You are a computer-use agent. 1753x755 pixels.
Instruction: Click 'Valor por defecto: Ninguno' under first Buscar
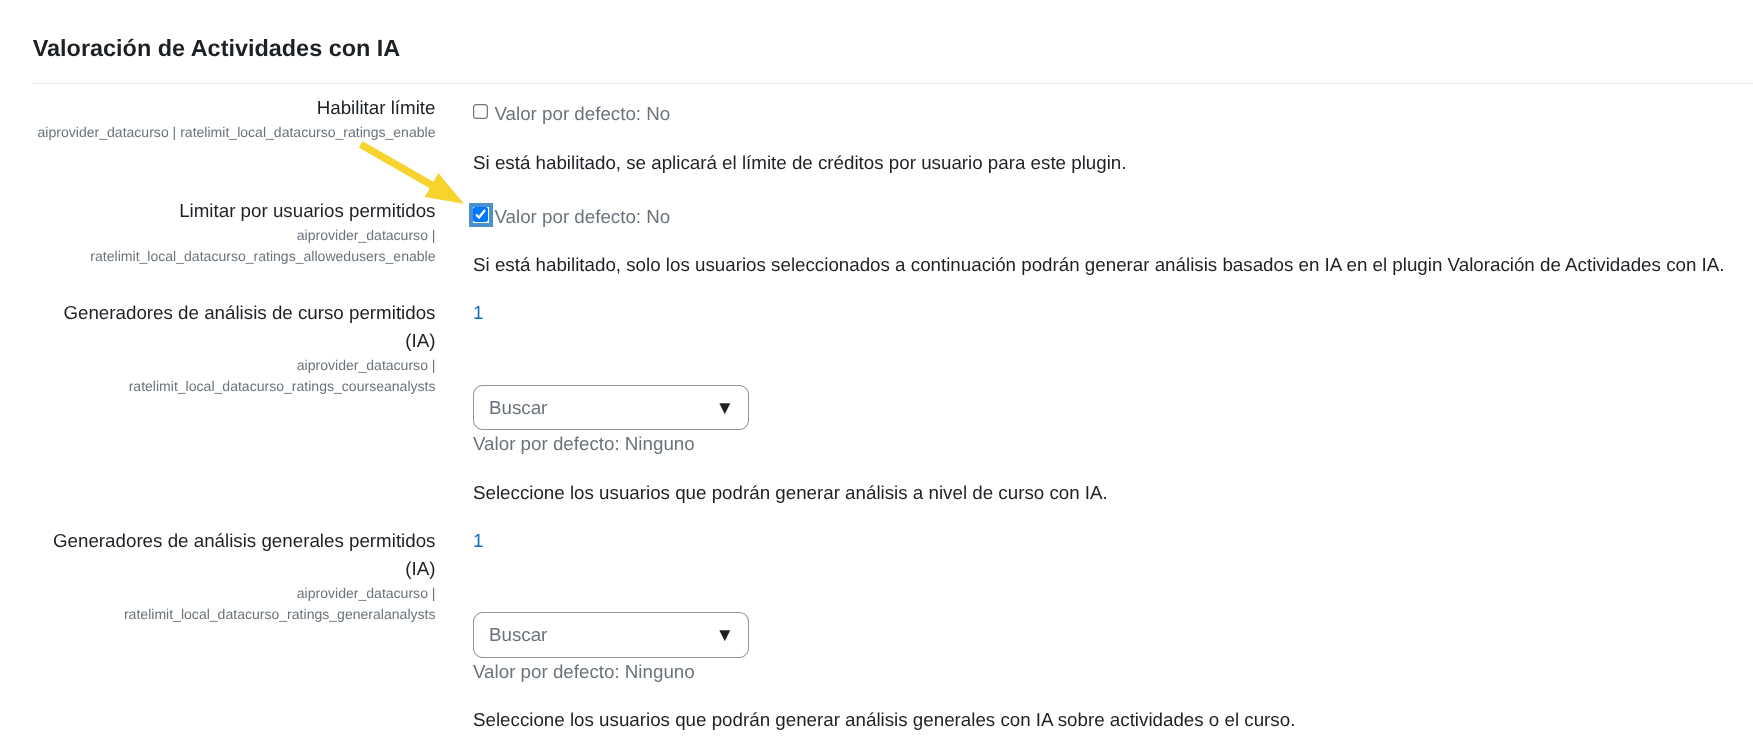click(584, 443)
